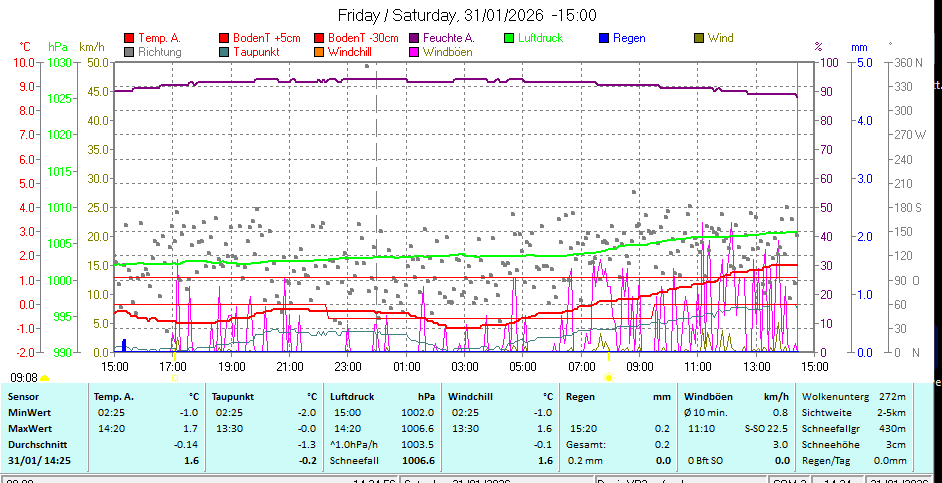Click the green Luftdruck legend square

509,39
